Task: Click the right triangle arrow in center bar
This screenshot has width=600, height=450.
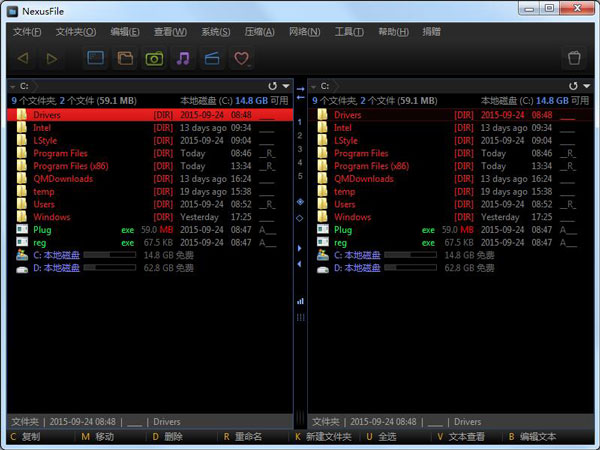Action: (x=300, y=248)
